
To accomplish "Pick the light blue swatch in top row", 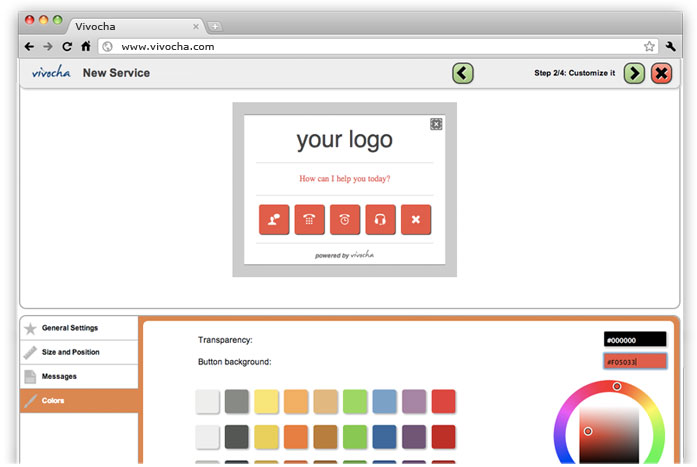I will click(385, 401).
